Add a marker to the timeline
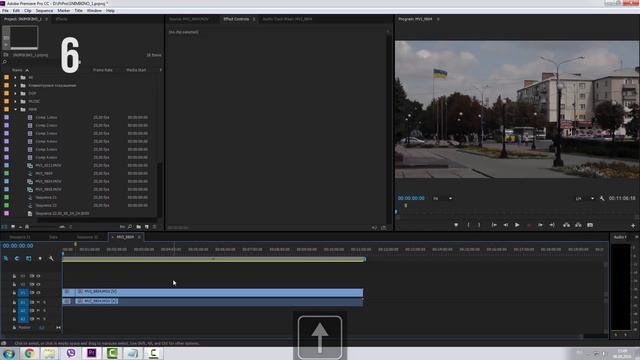Viewport: 640px width, 360px height. click(40, 258)
